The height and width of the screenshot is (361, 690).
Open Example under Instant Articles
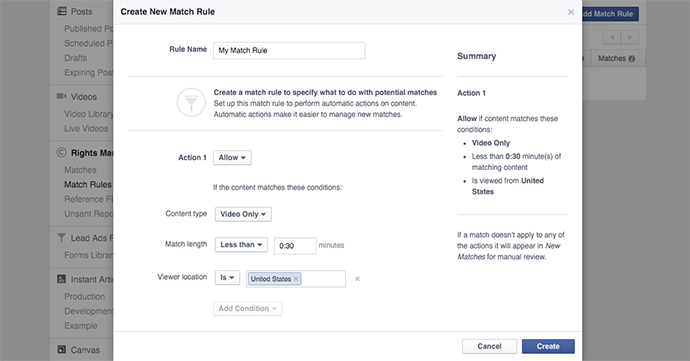coord(81,325)
